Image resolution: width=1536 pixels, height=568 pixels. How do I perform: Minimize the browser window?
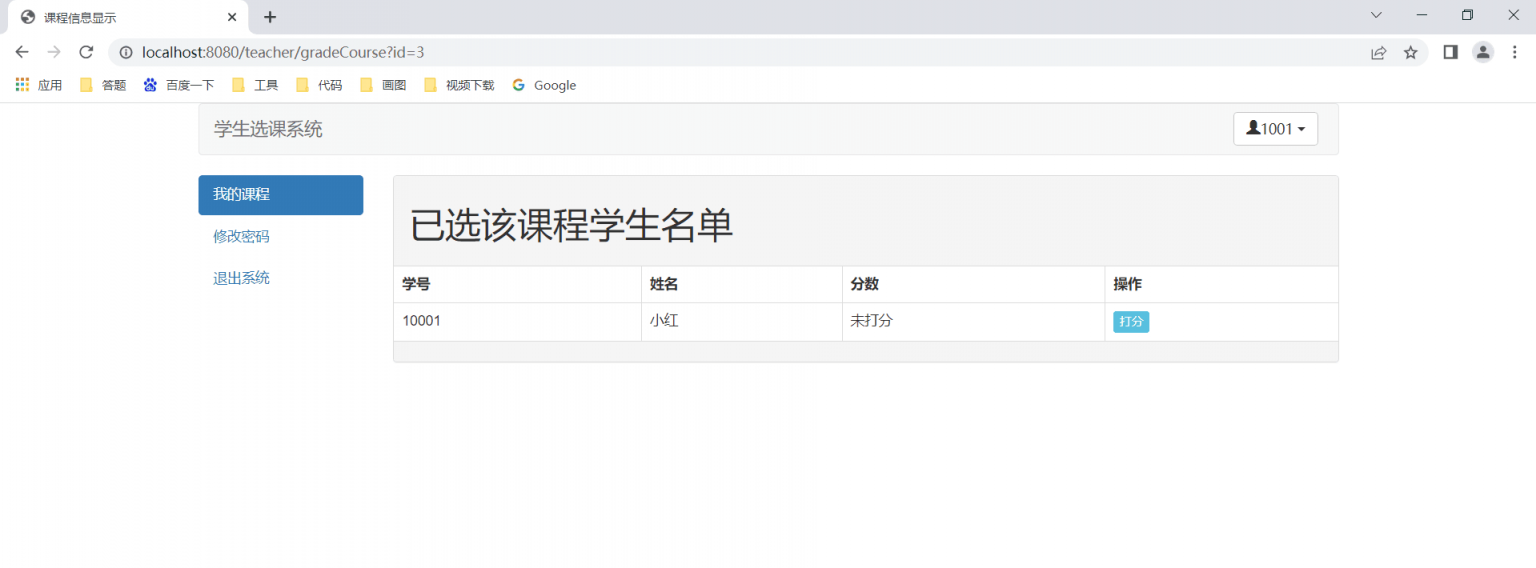coord(1422,15)
